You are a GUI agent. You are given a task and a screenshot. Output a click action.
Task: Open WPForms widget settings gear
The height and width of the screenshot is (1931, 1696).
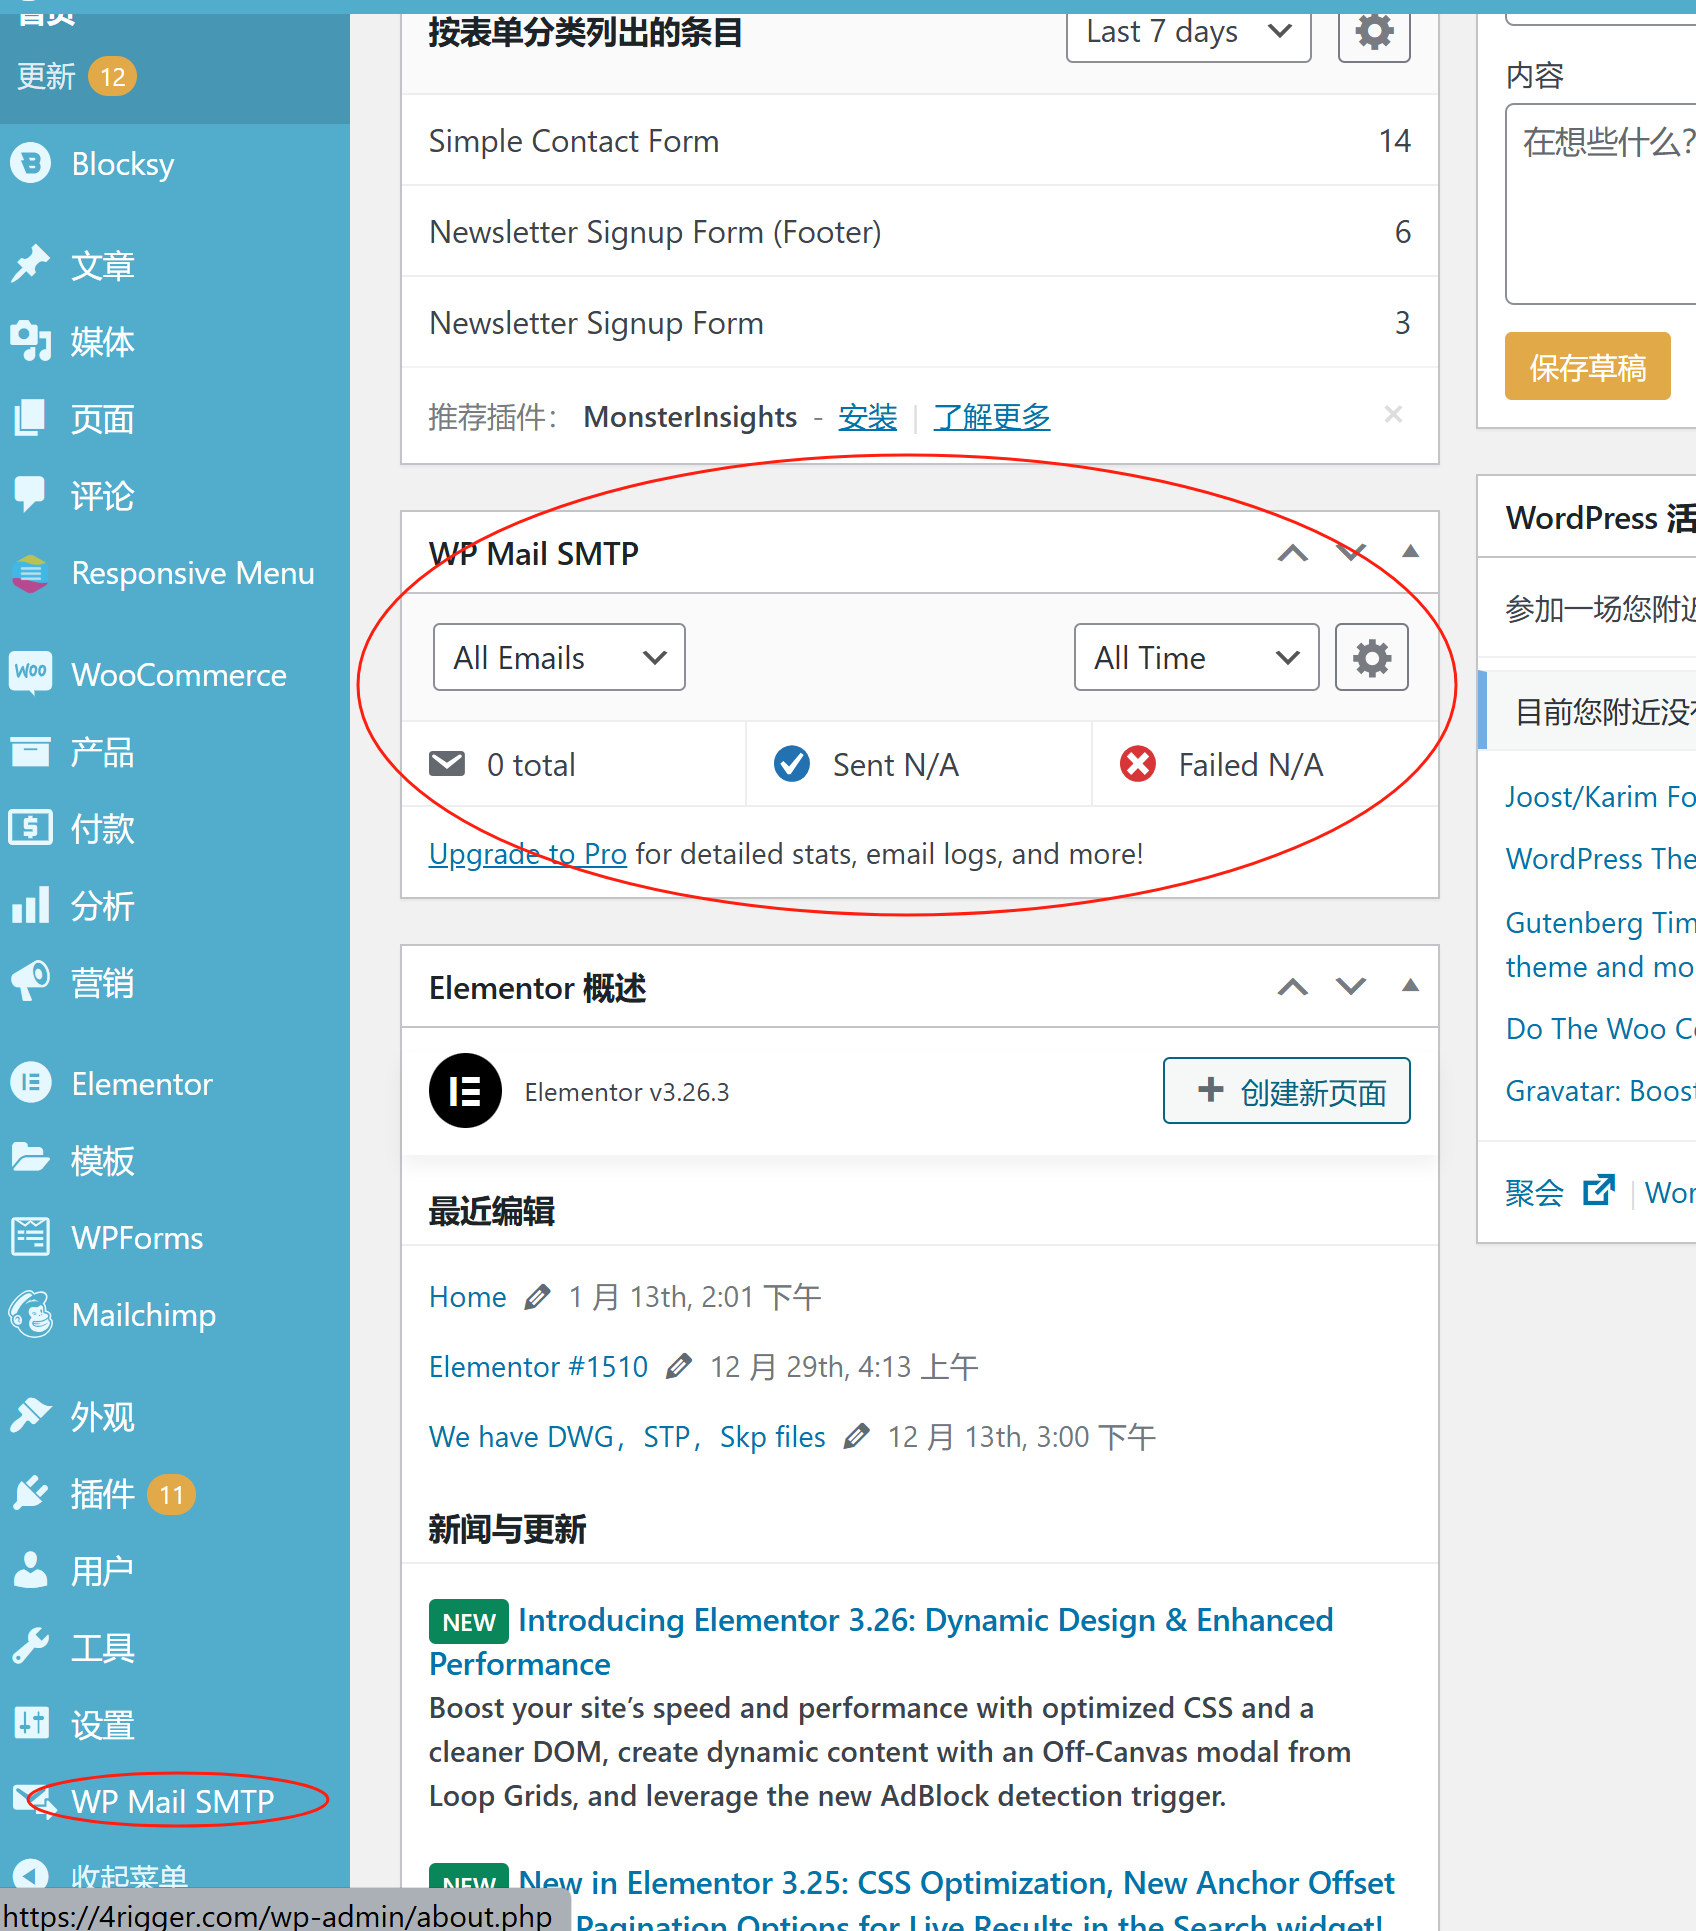pyautogui.click(x=1374, y=33)
